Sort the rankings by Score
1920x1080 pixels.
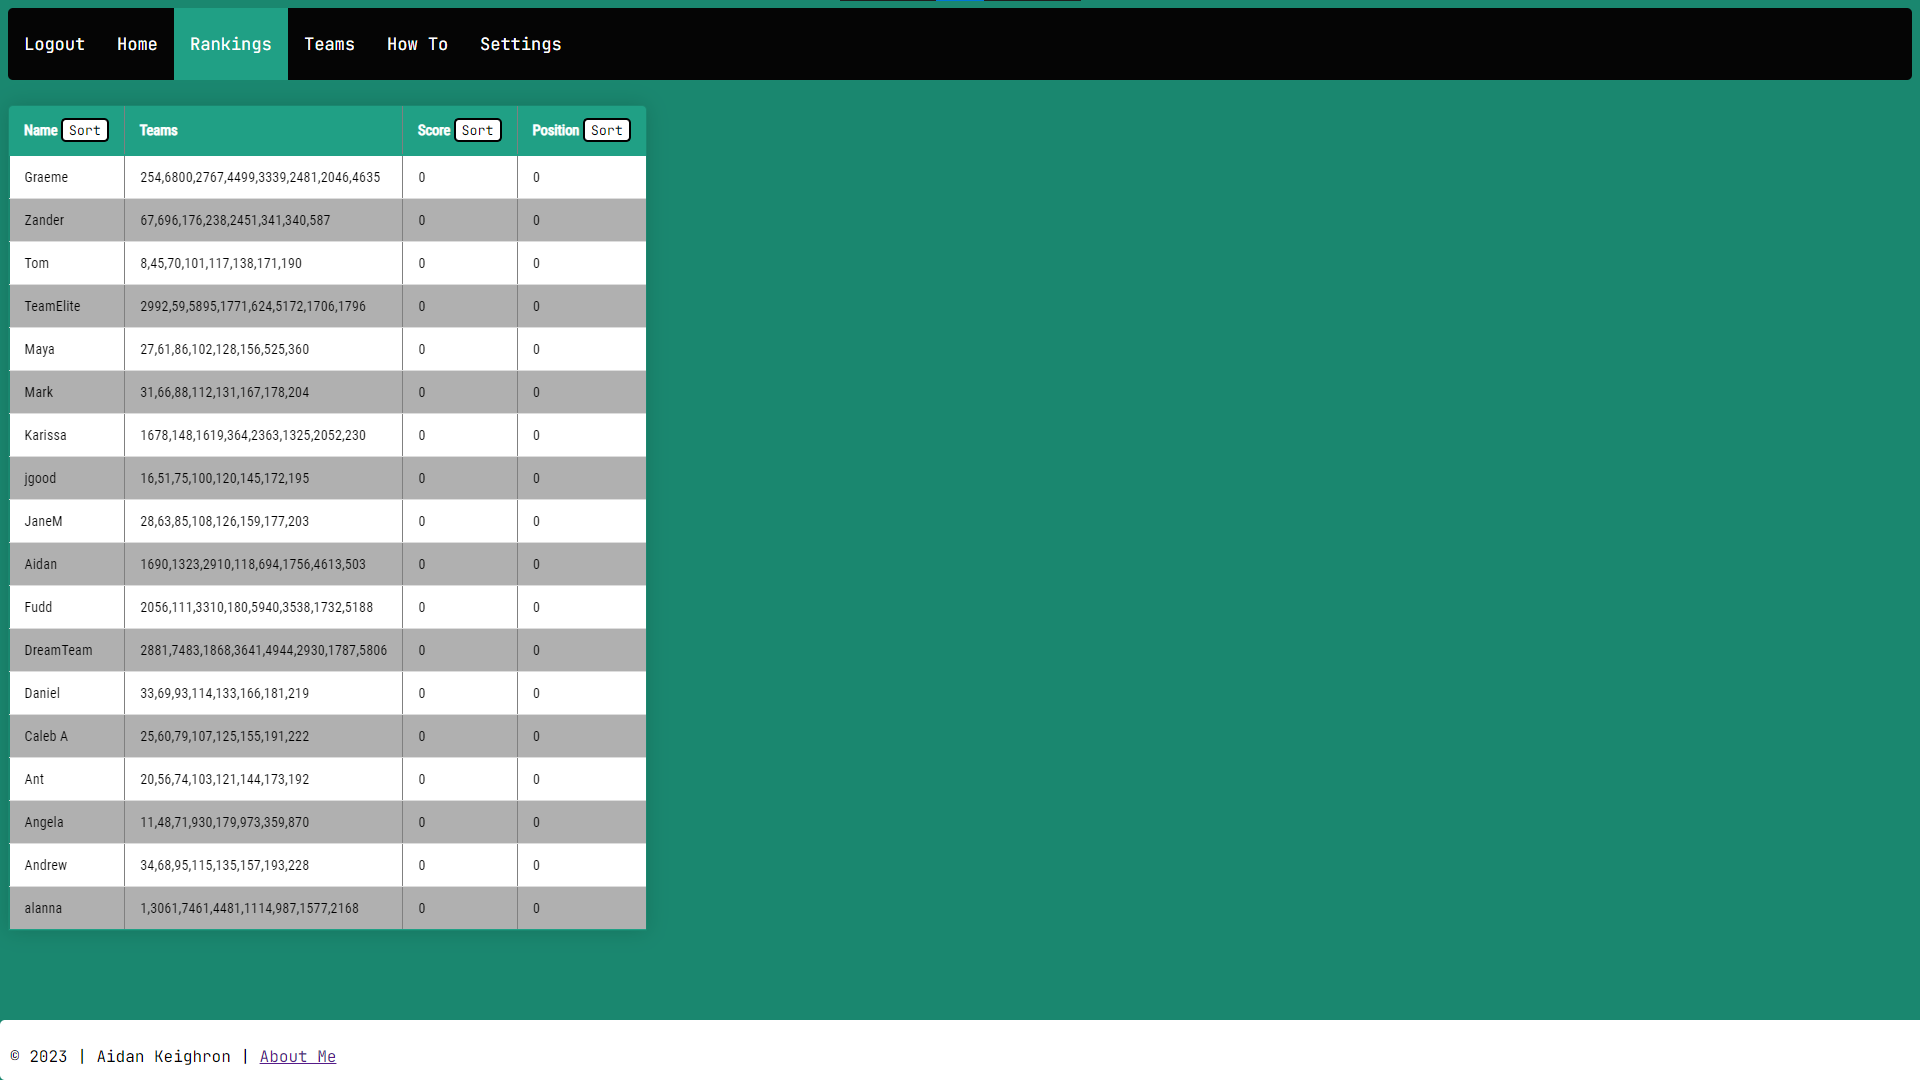tap(478, 130)
